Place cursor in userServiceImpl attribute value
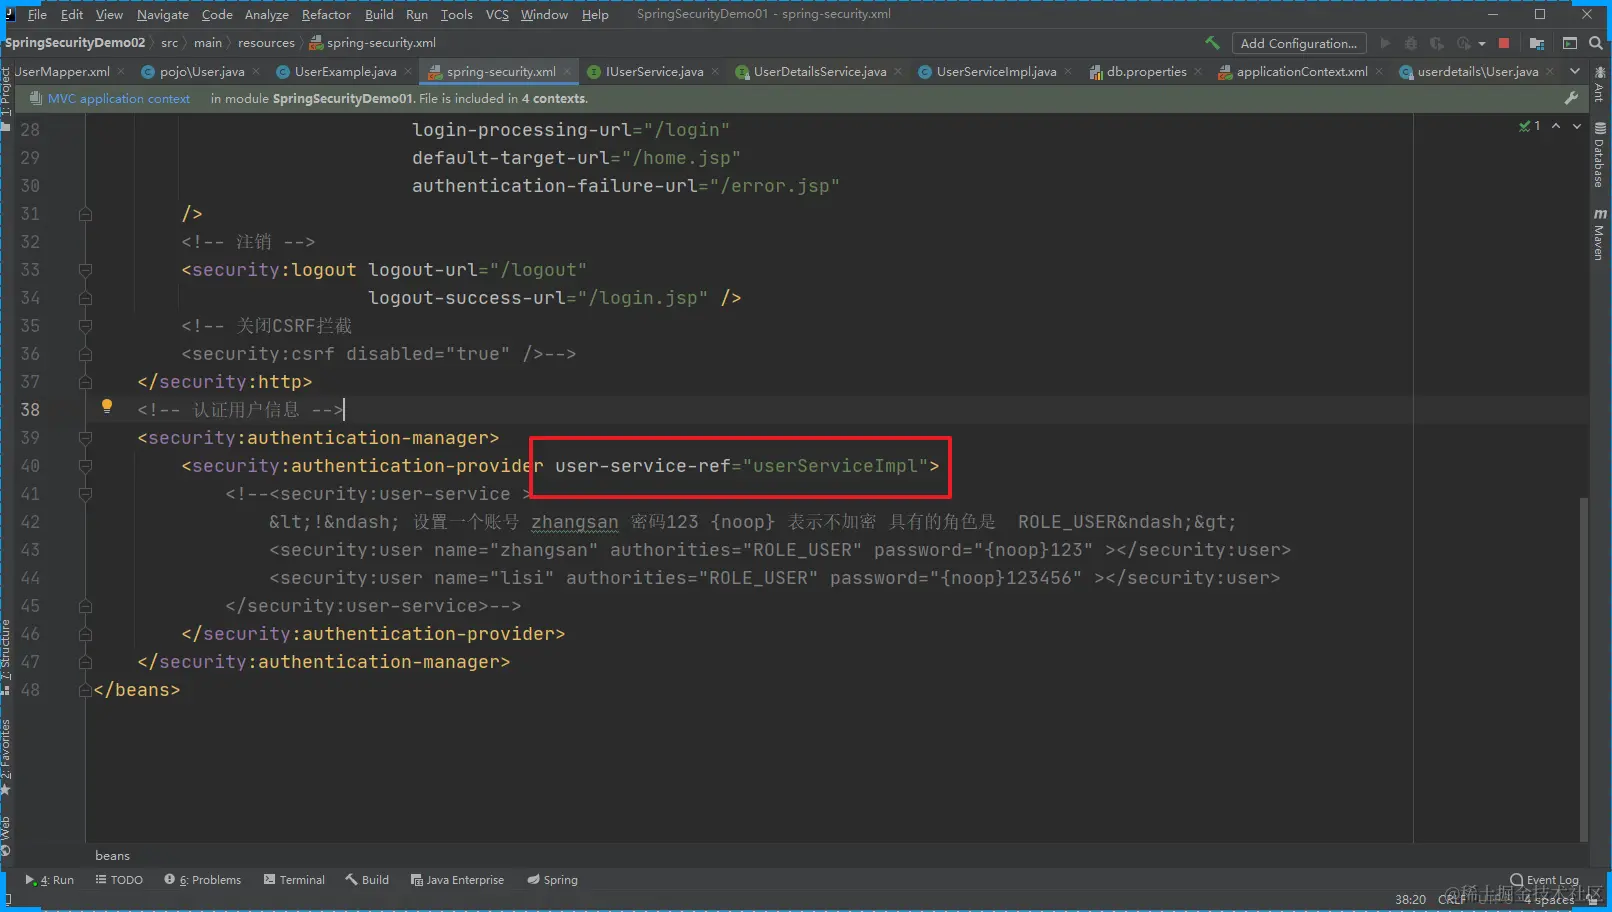The height and width of the screenshot is (912, 1612). point(835,466)
